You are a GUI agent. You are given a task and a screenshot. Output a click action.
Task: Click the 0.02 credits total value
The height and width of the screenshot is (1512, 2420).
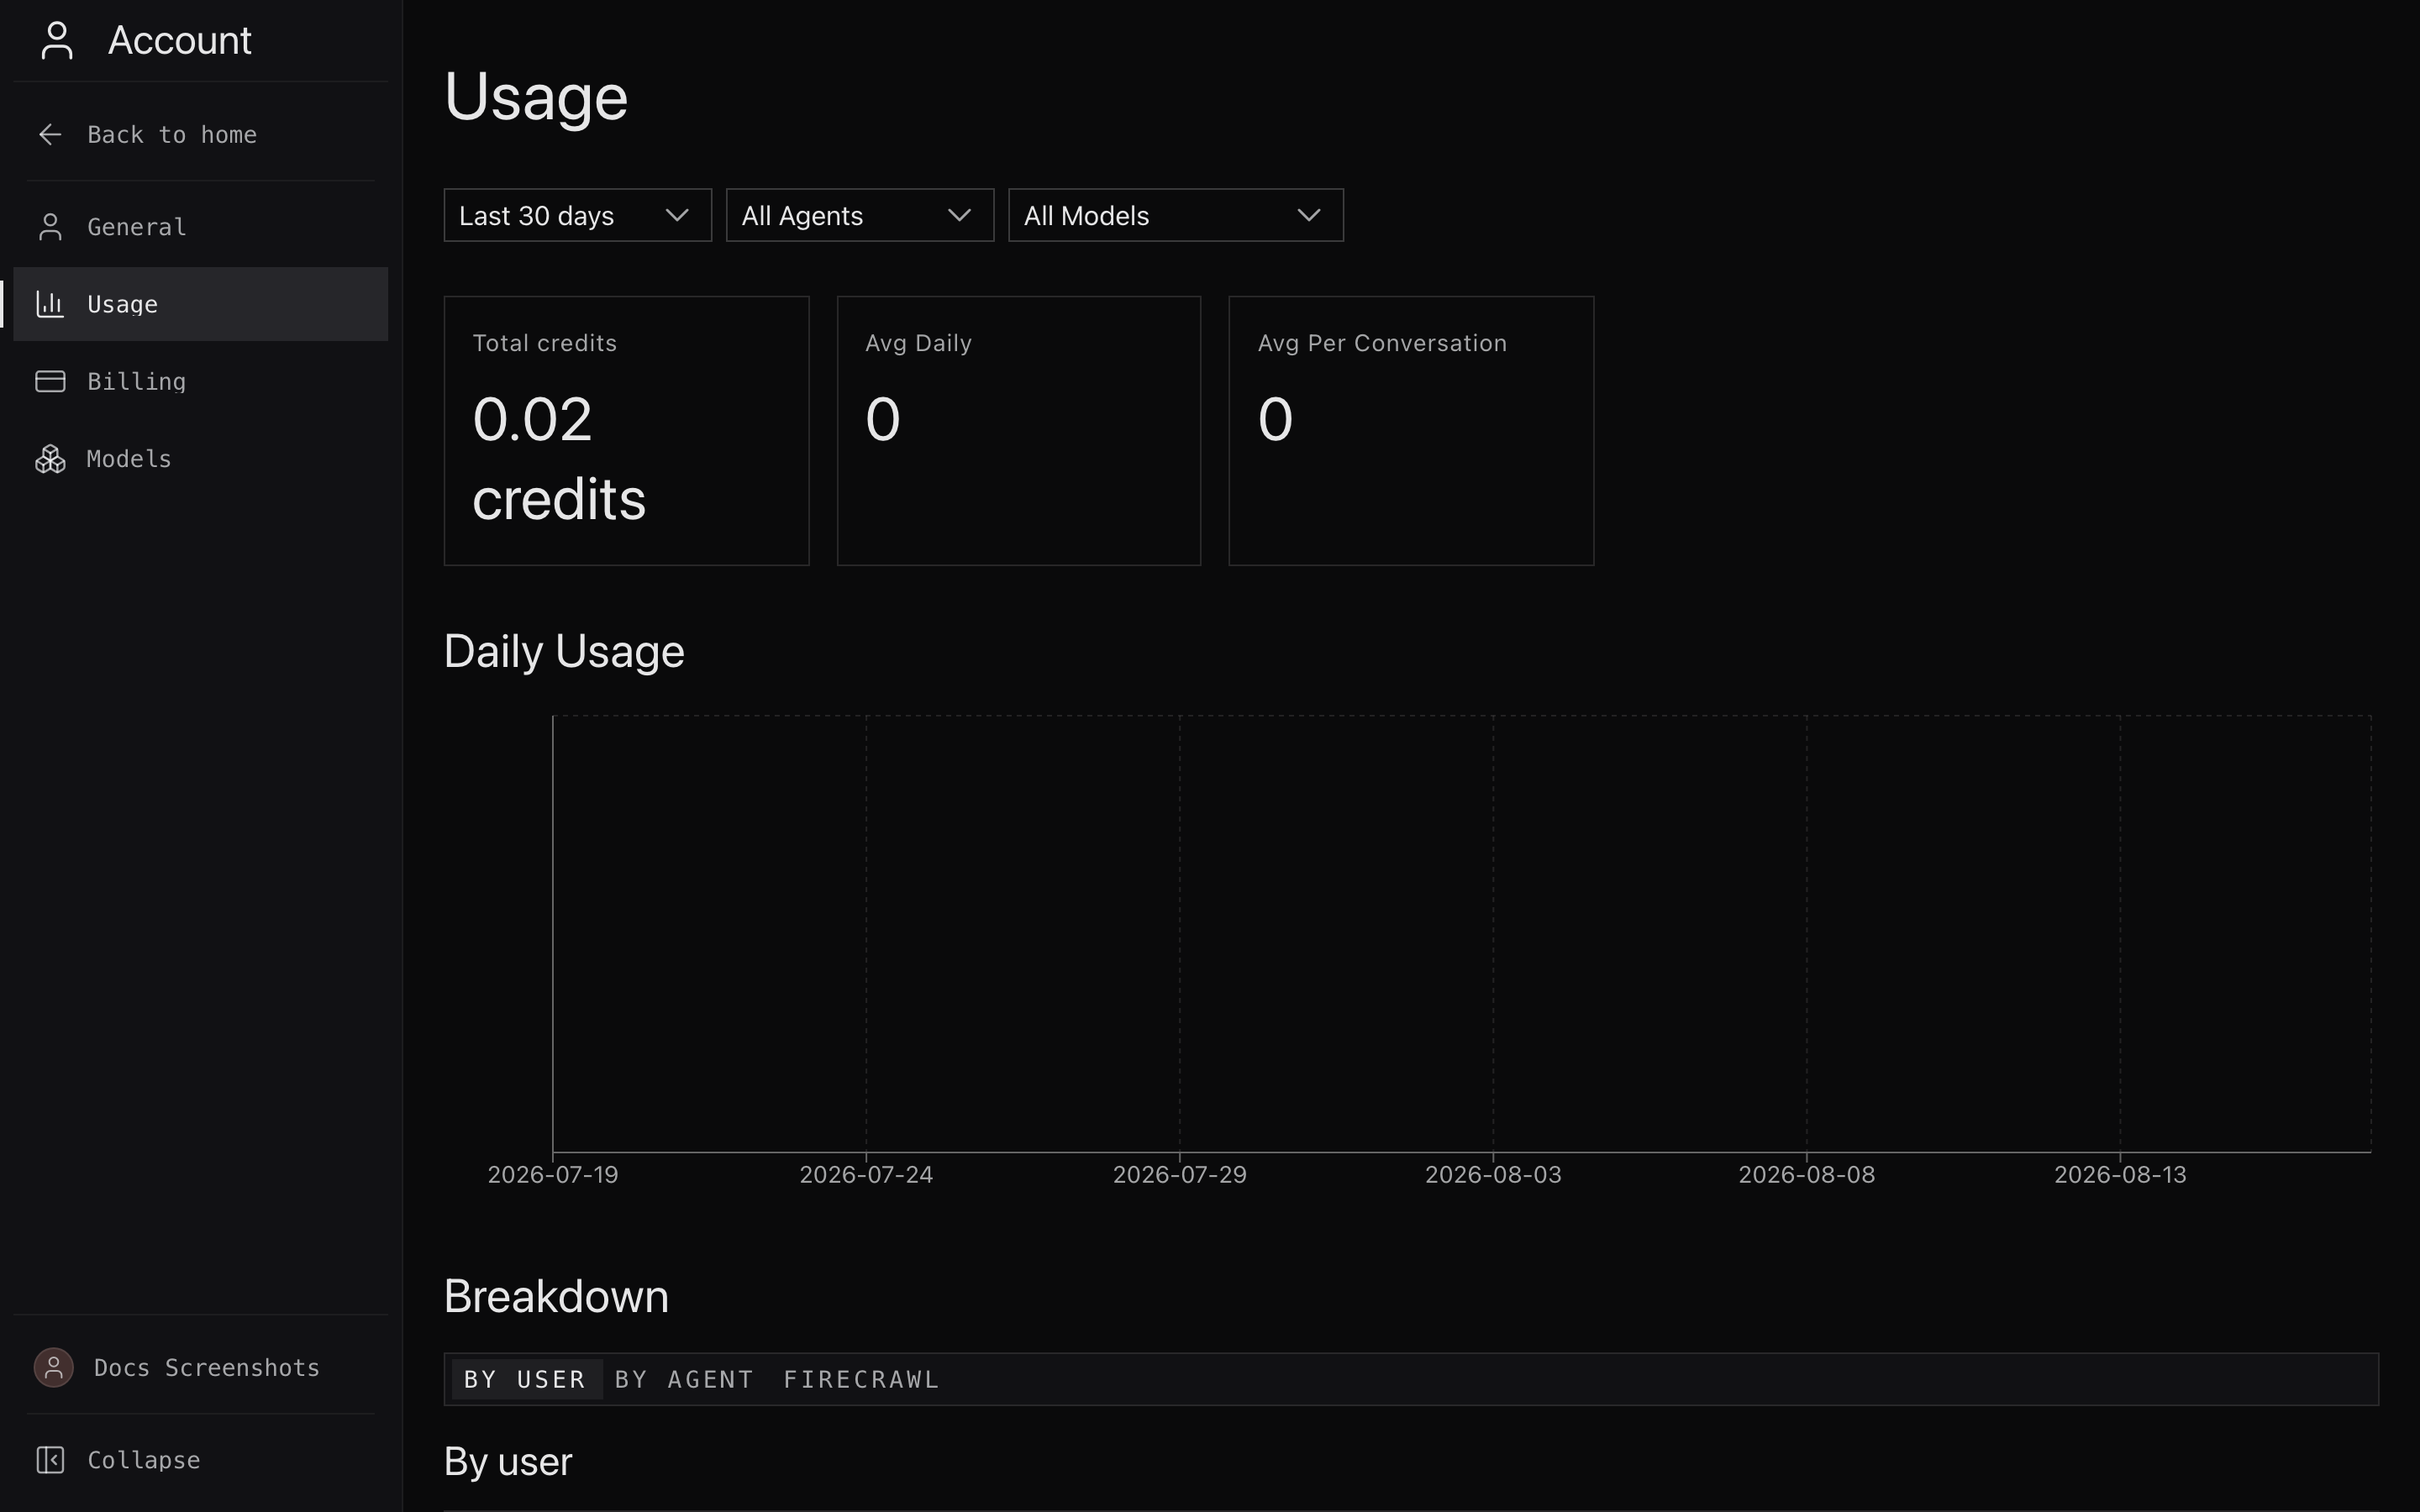(559, 459)
